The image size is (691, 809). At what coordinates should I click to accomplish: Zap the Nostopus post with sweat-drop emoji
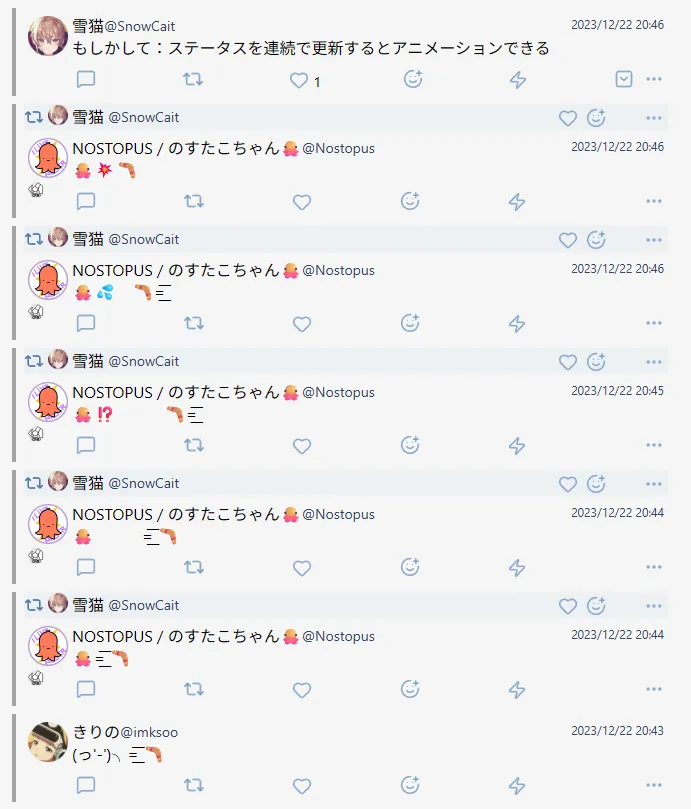(x=517, y=323)
